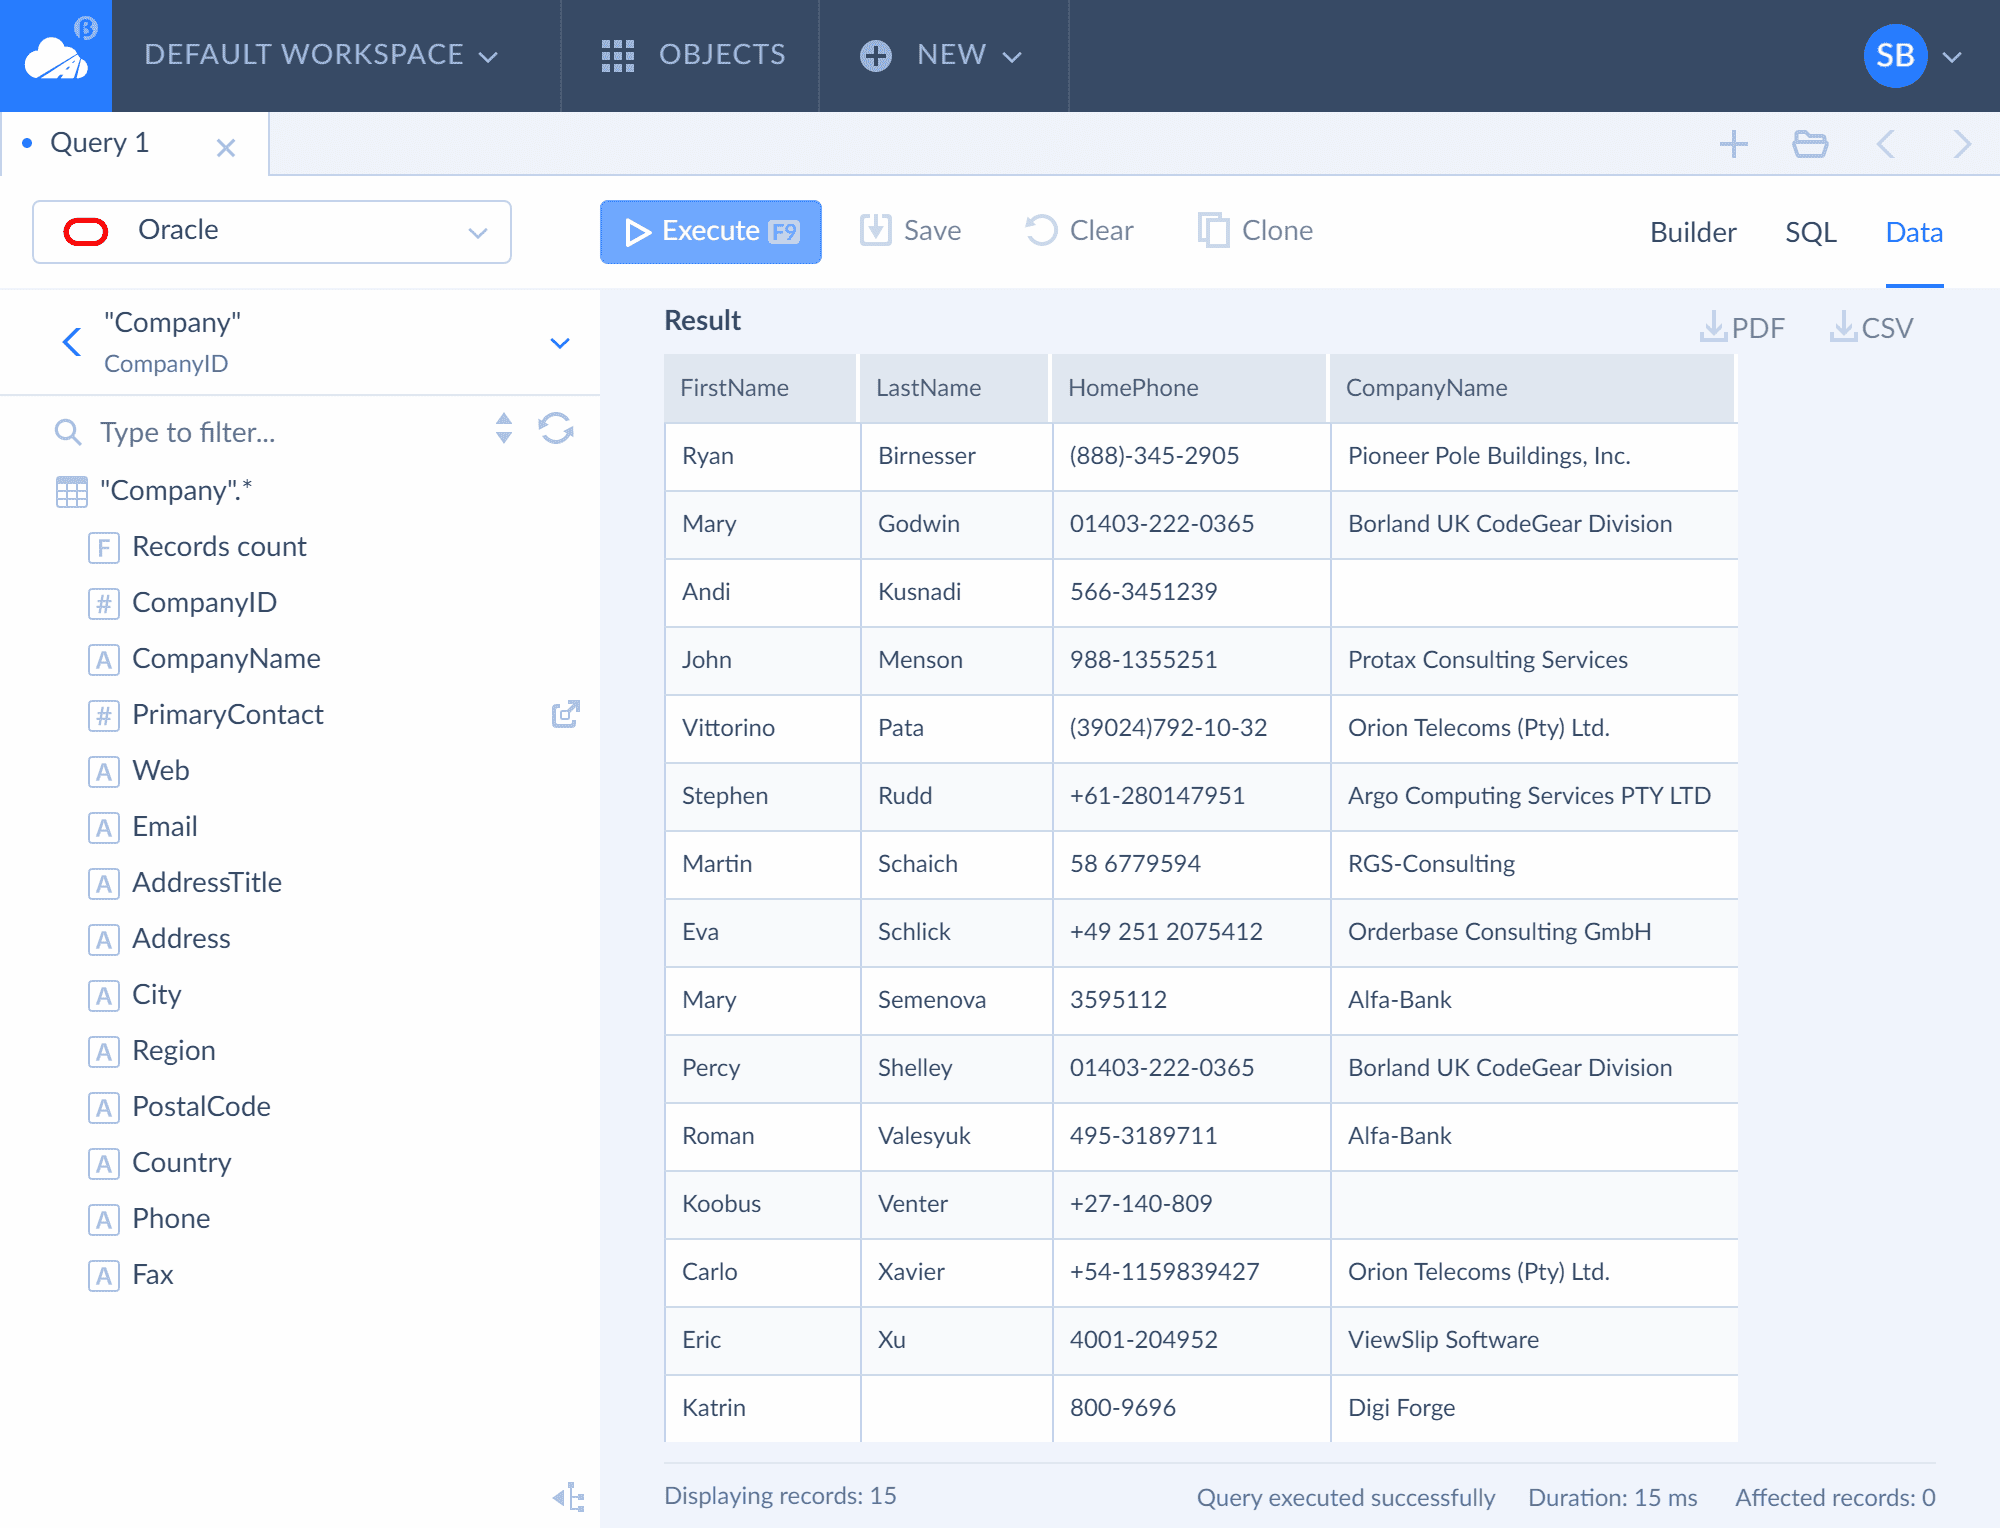Image resolution: width=2000 pixels, height=1528 pixels.
Task: Run the query with Execute button
Action: (x=711, y=232)
